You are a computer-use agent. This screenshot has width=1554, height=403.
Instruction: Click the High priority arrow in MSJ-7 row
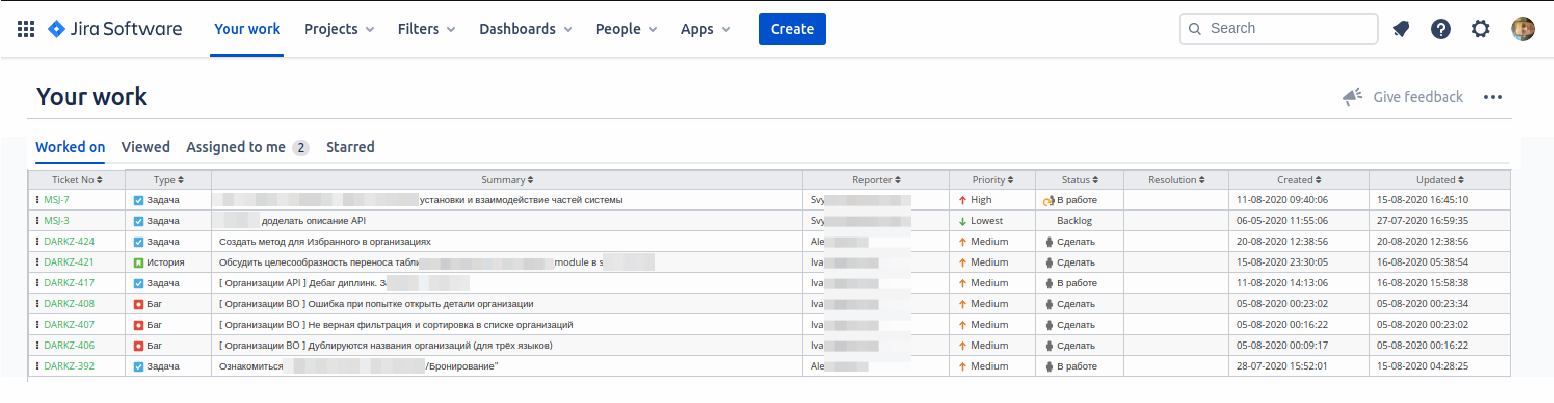[962, 200]
